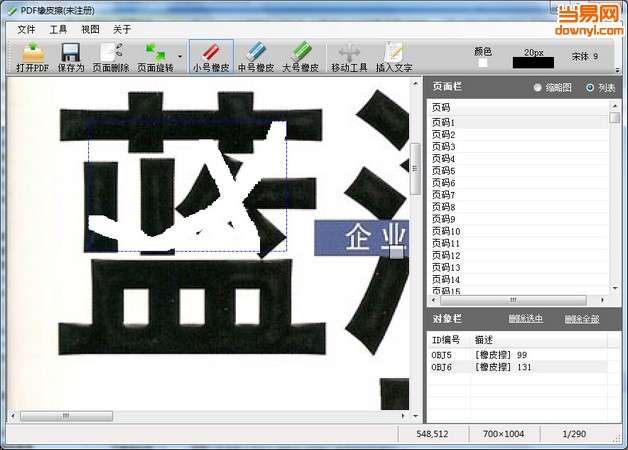
Task: Expand the 页面旋转 dropdown arrow
Action: click(180, 56)
